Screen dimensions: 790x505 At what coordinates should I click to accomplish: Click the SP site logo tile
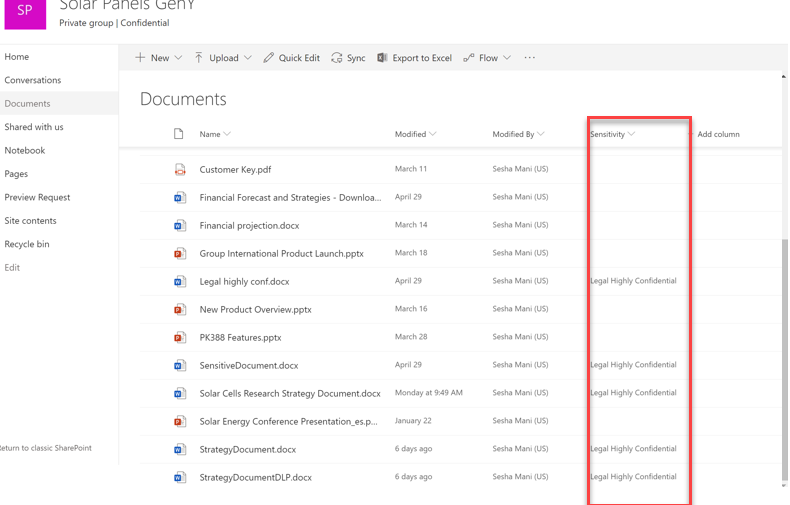point(25,13)
